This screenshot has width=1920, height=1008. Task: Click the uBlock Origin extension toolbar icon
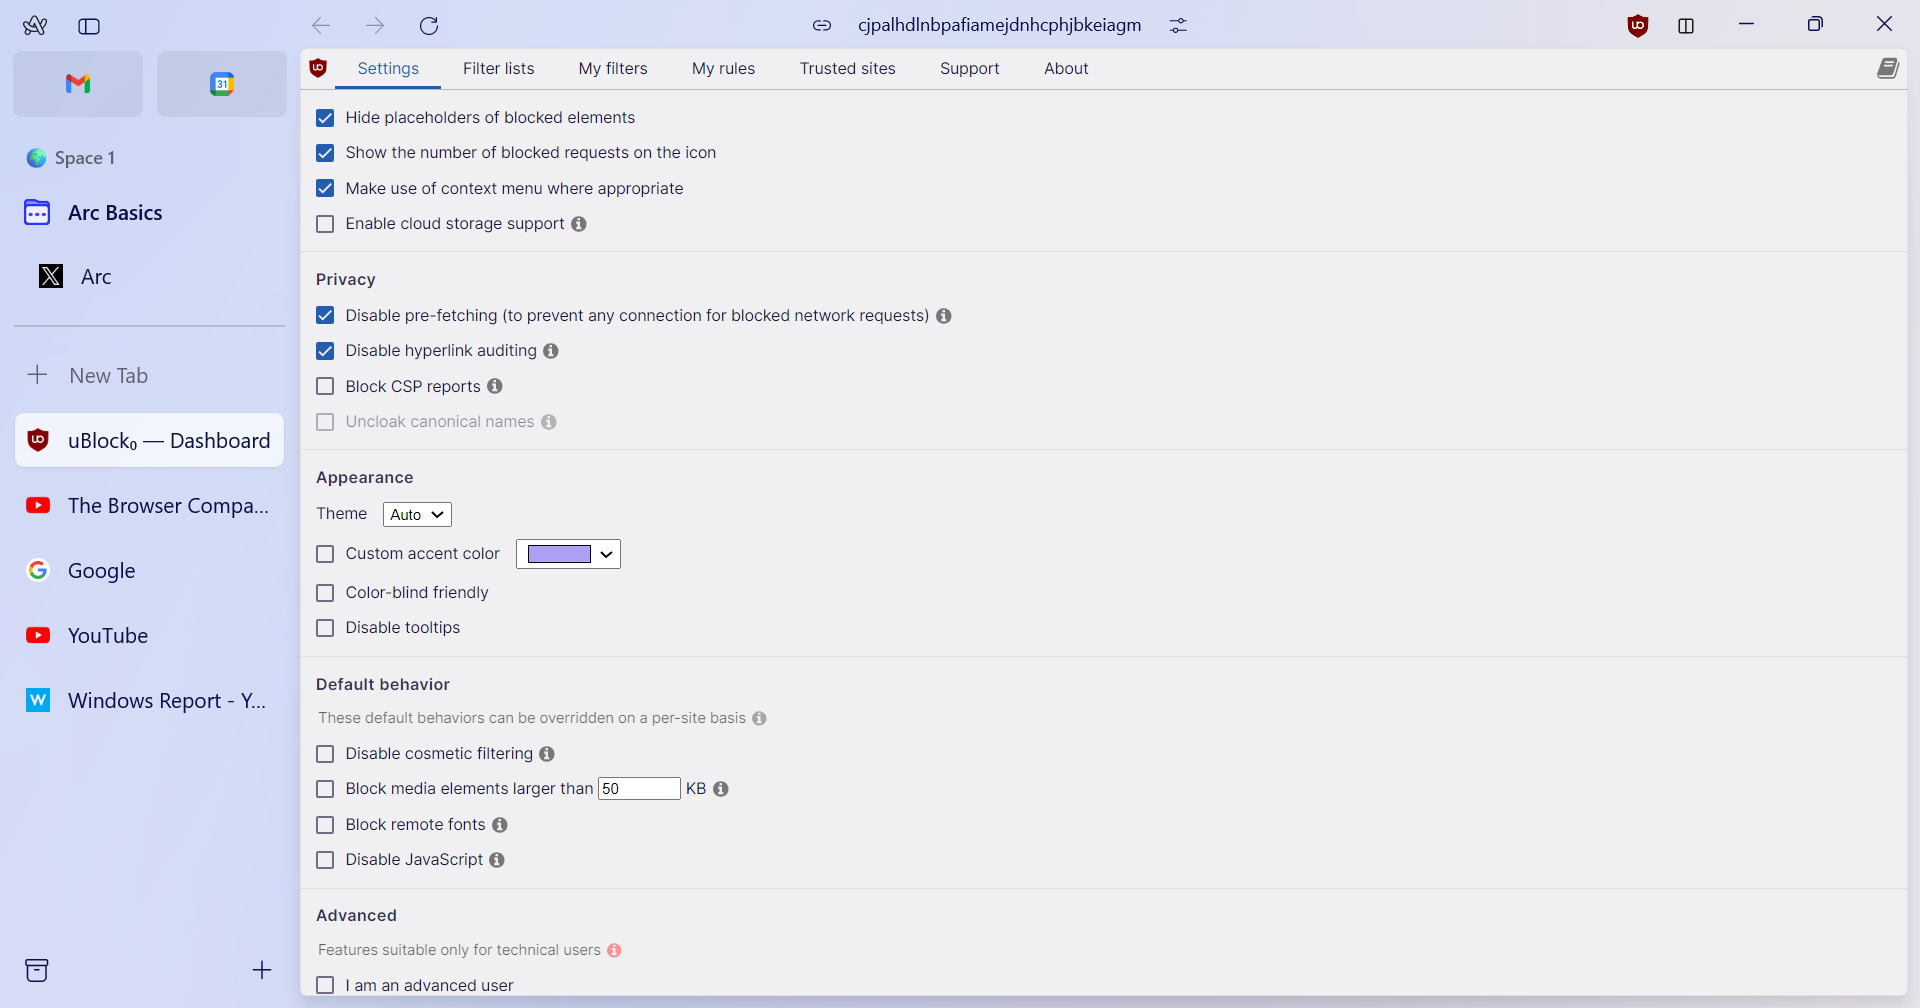pyautogui.click(x=1638, y=26)
